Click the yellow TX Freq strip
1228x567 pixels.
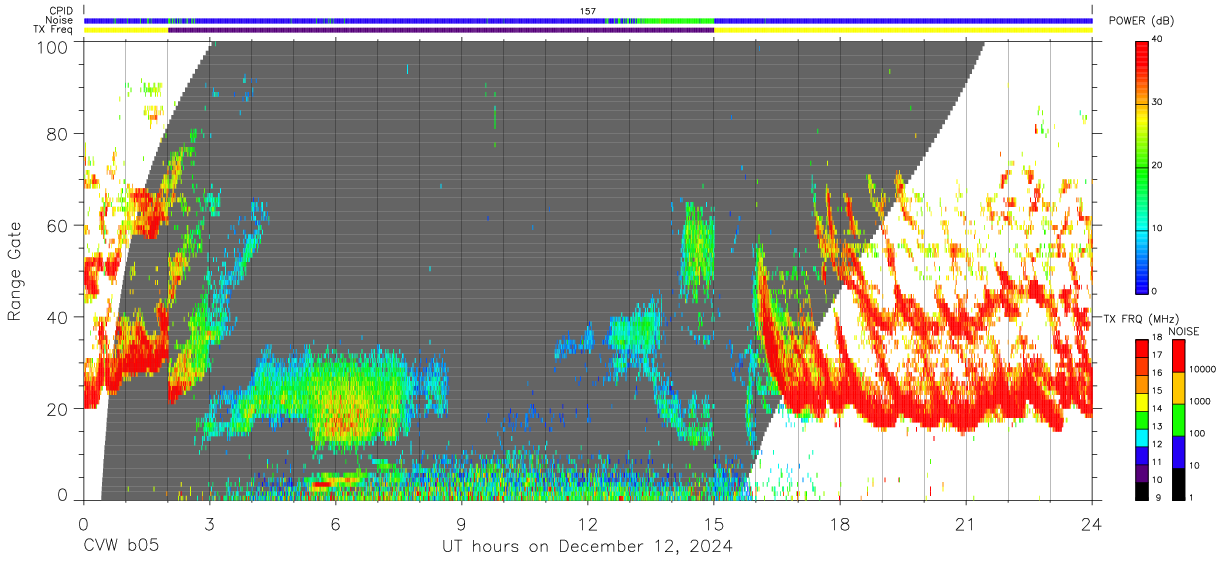588,30
